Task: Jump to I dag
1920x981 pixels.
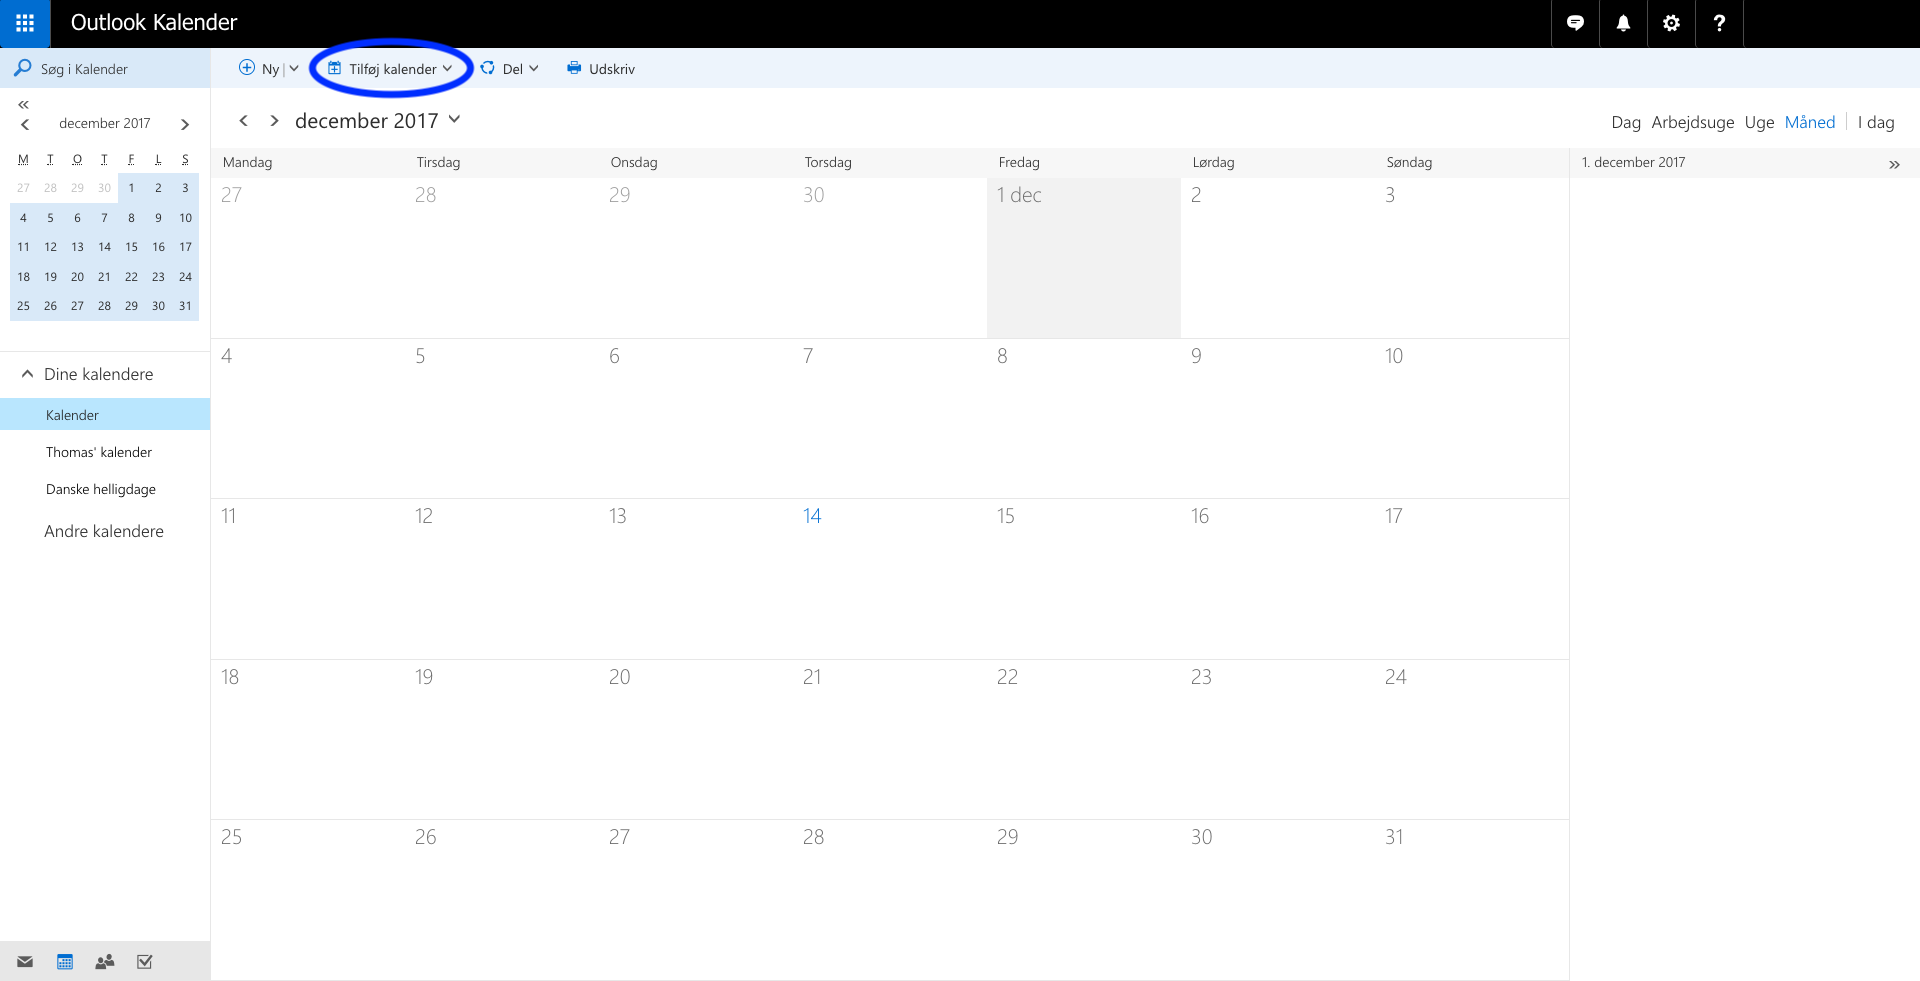Action: pos(1876,122)
